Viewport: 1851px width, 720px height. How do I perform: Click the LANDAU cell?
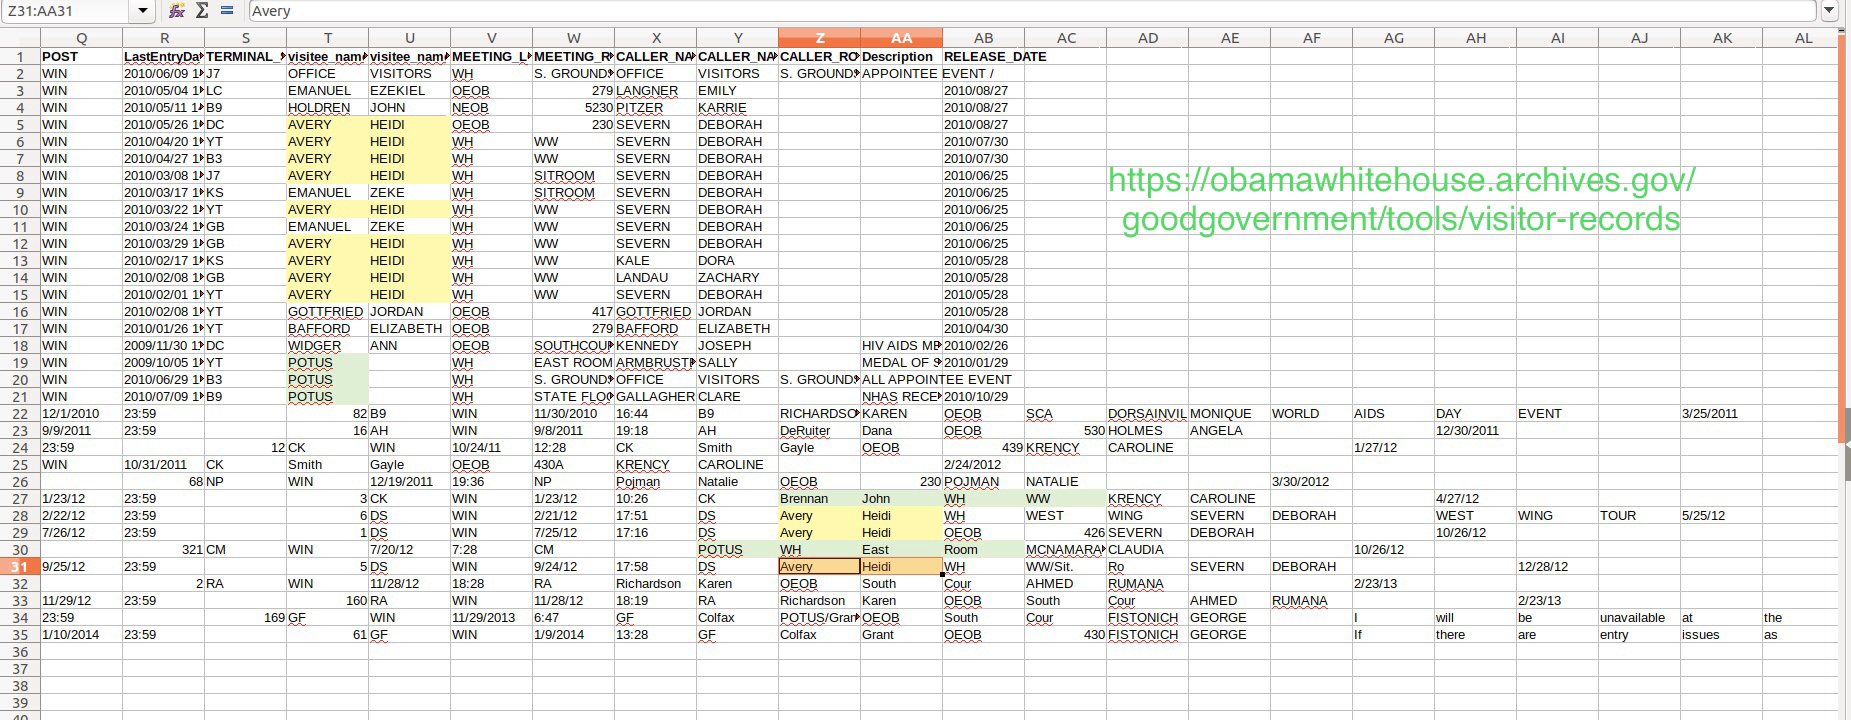point(655,277)
